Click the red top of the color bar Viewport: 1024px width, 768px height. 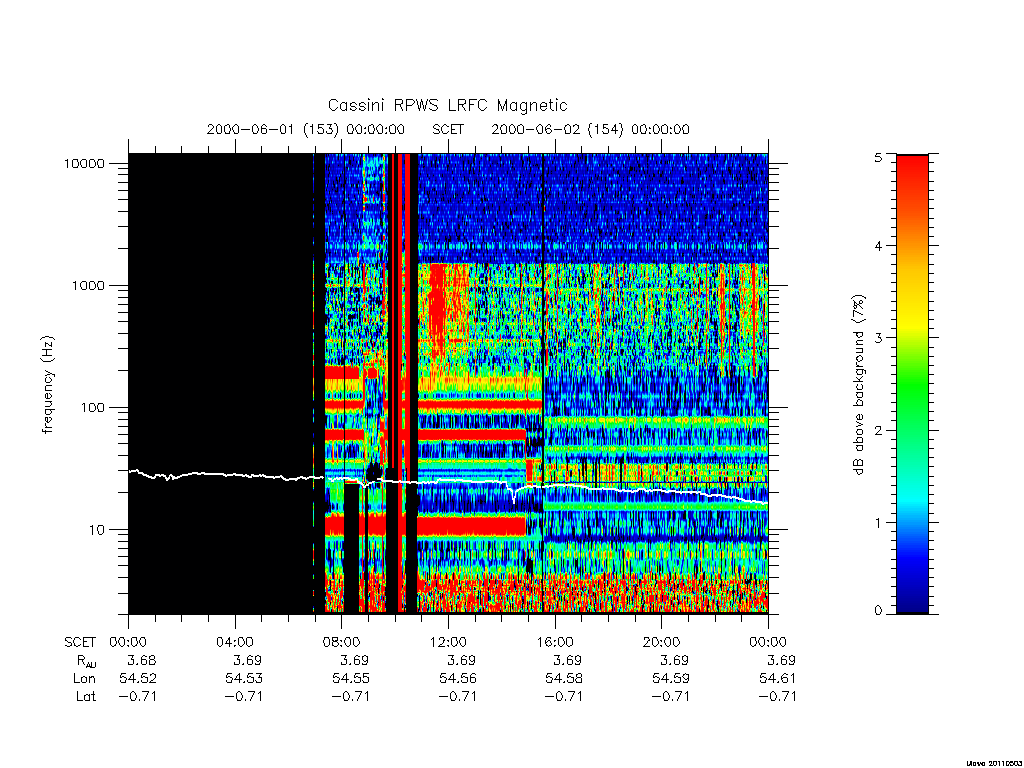pos(912,170)
